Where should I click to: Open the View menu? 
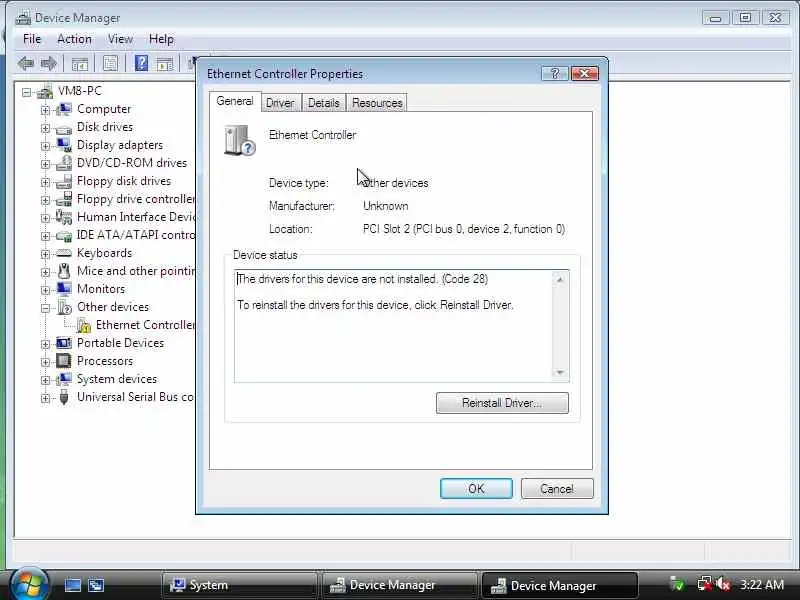coord(120,39)
